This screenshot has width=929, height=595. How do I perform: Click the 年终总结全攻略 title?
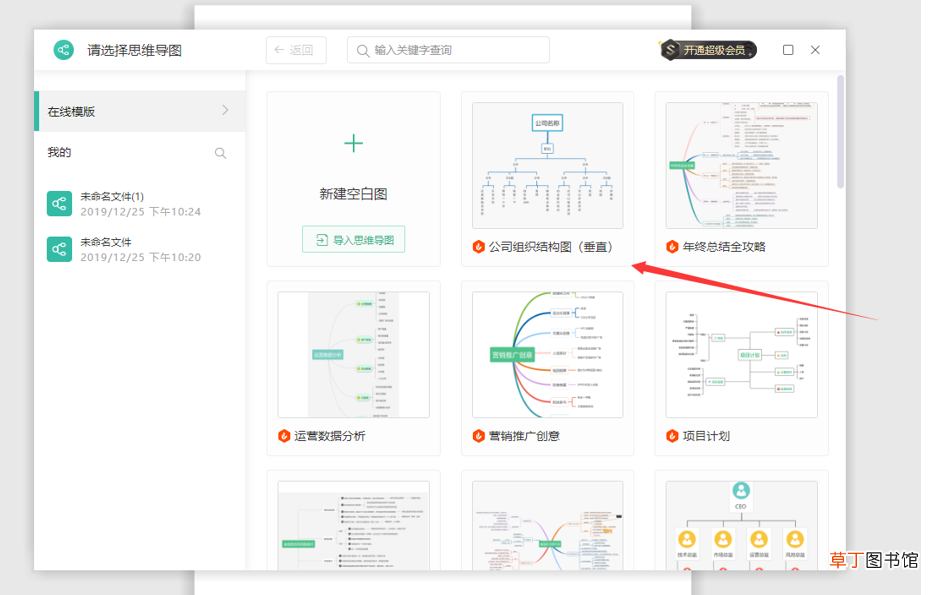[x=724, y=247]
